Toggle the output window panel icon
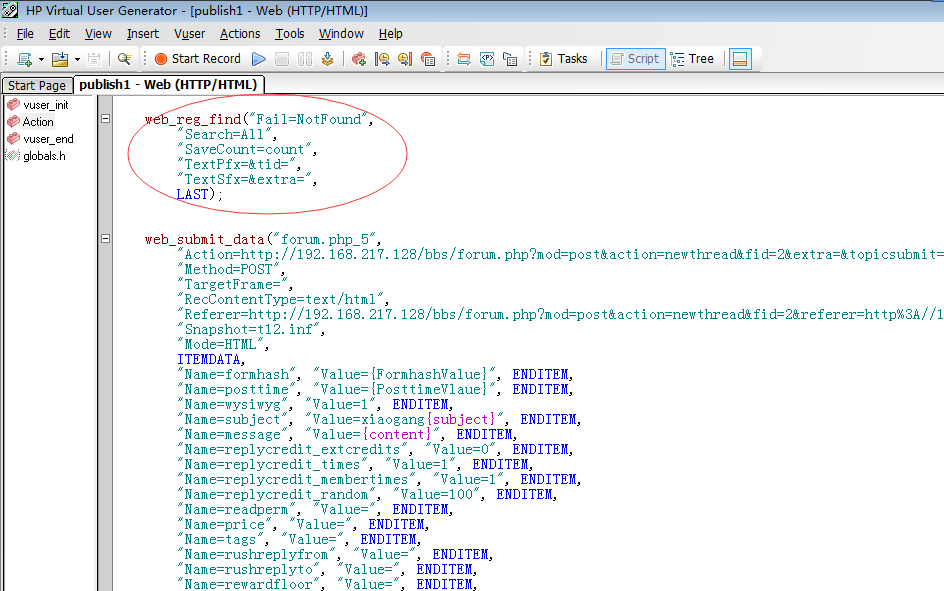 point(741,59)
